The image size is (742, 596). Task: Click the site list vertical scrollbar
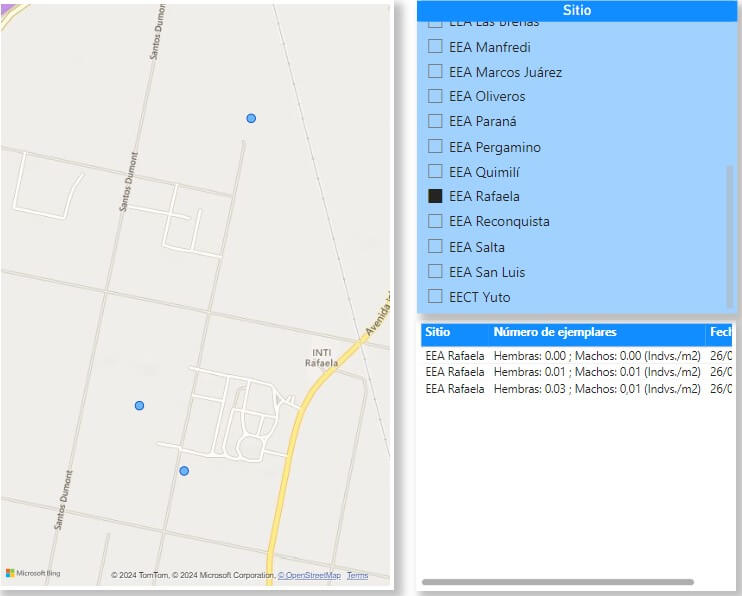pos(729,235)
